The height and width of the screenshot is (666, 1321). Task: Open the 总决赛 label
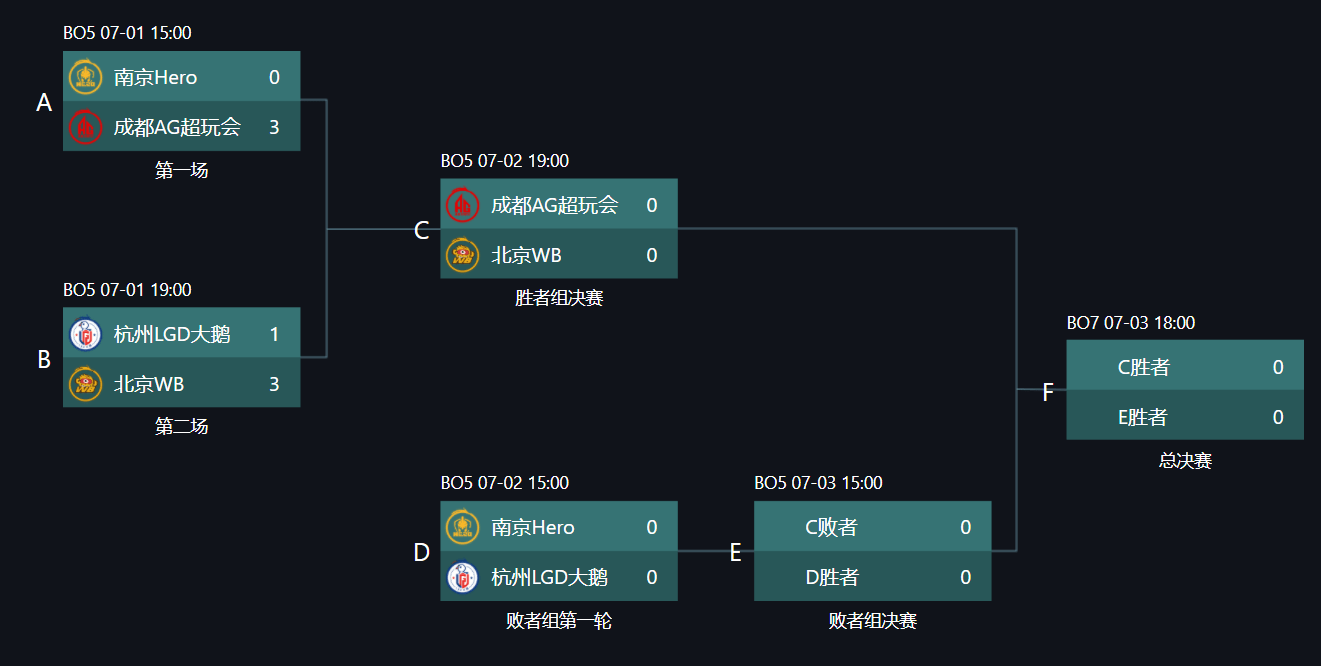pos(1185,461)
